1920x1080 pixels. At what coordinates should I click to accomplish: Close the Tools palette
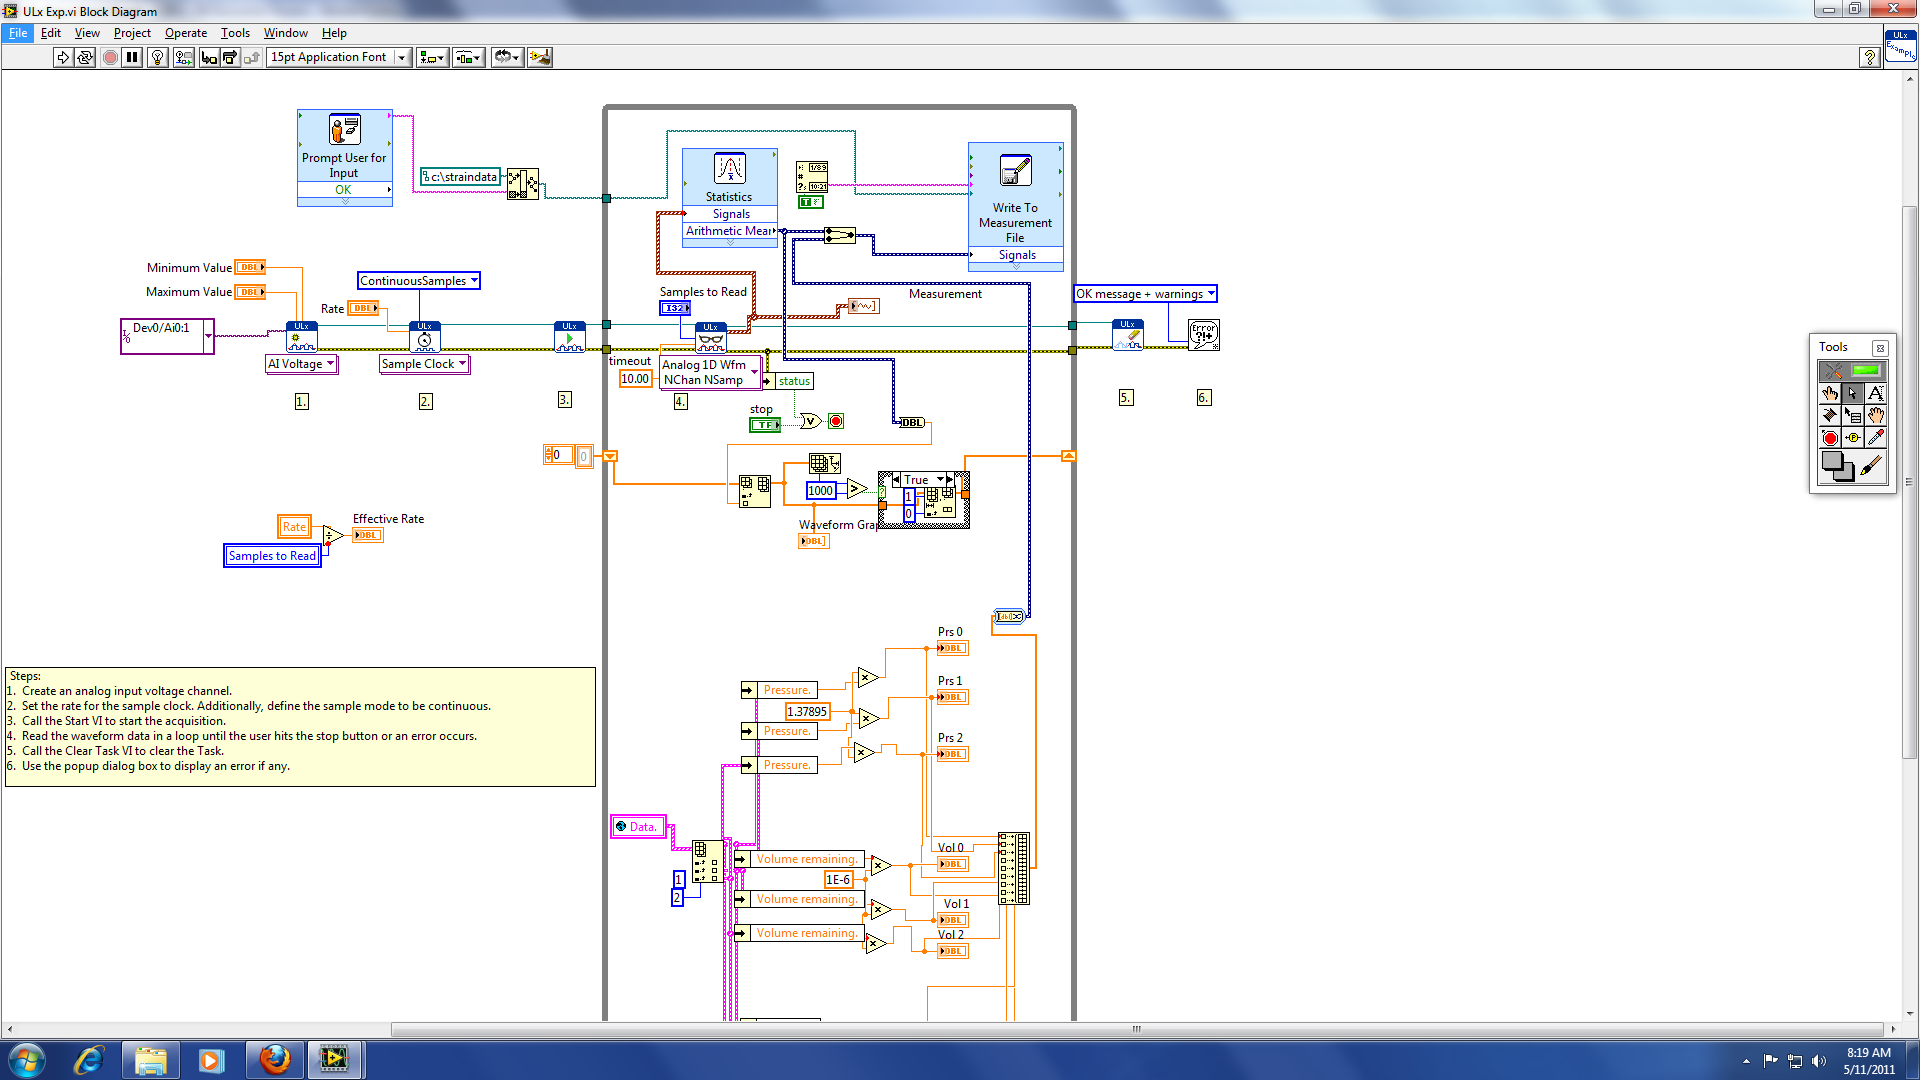point(1880,348)
